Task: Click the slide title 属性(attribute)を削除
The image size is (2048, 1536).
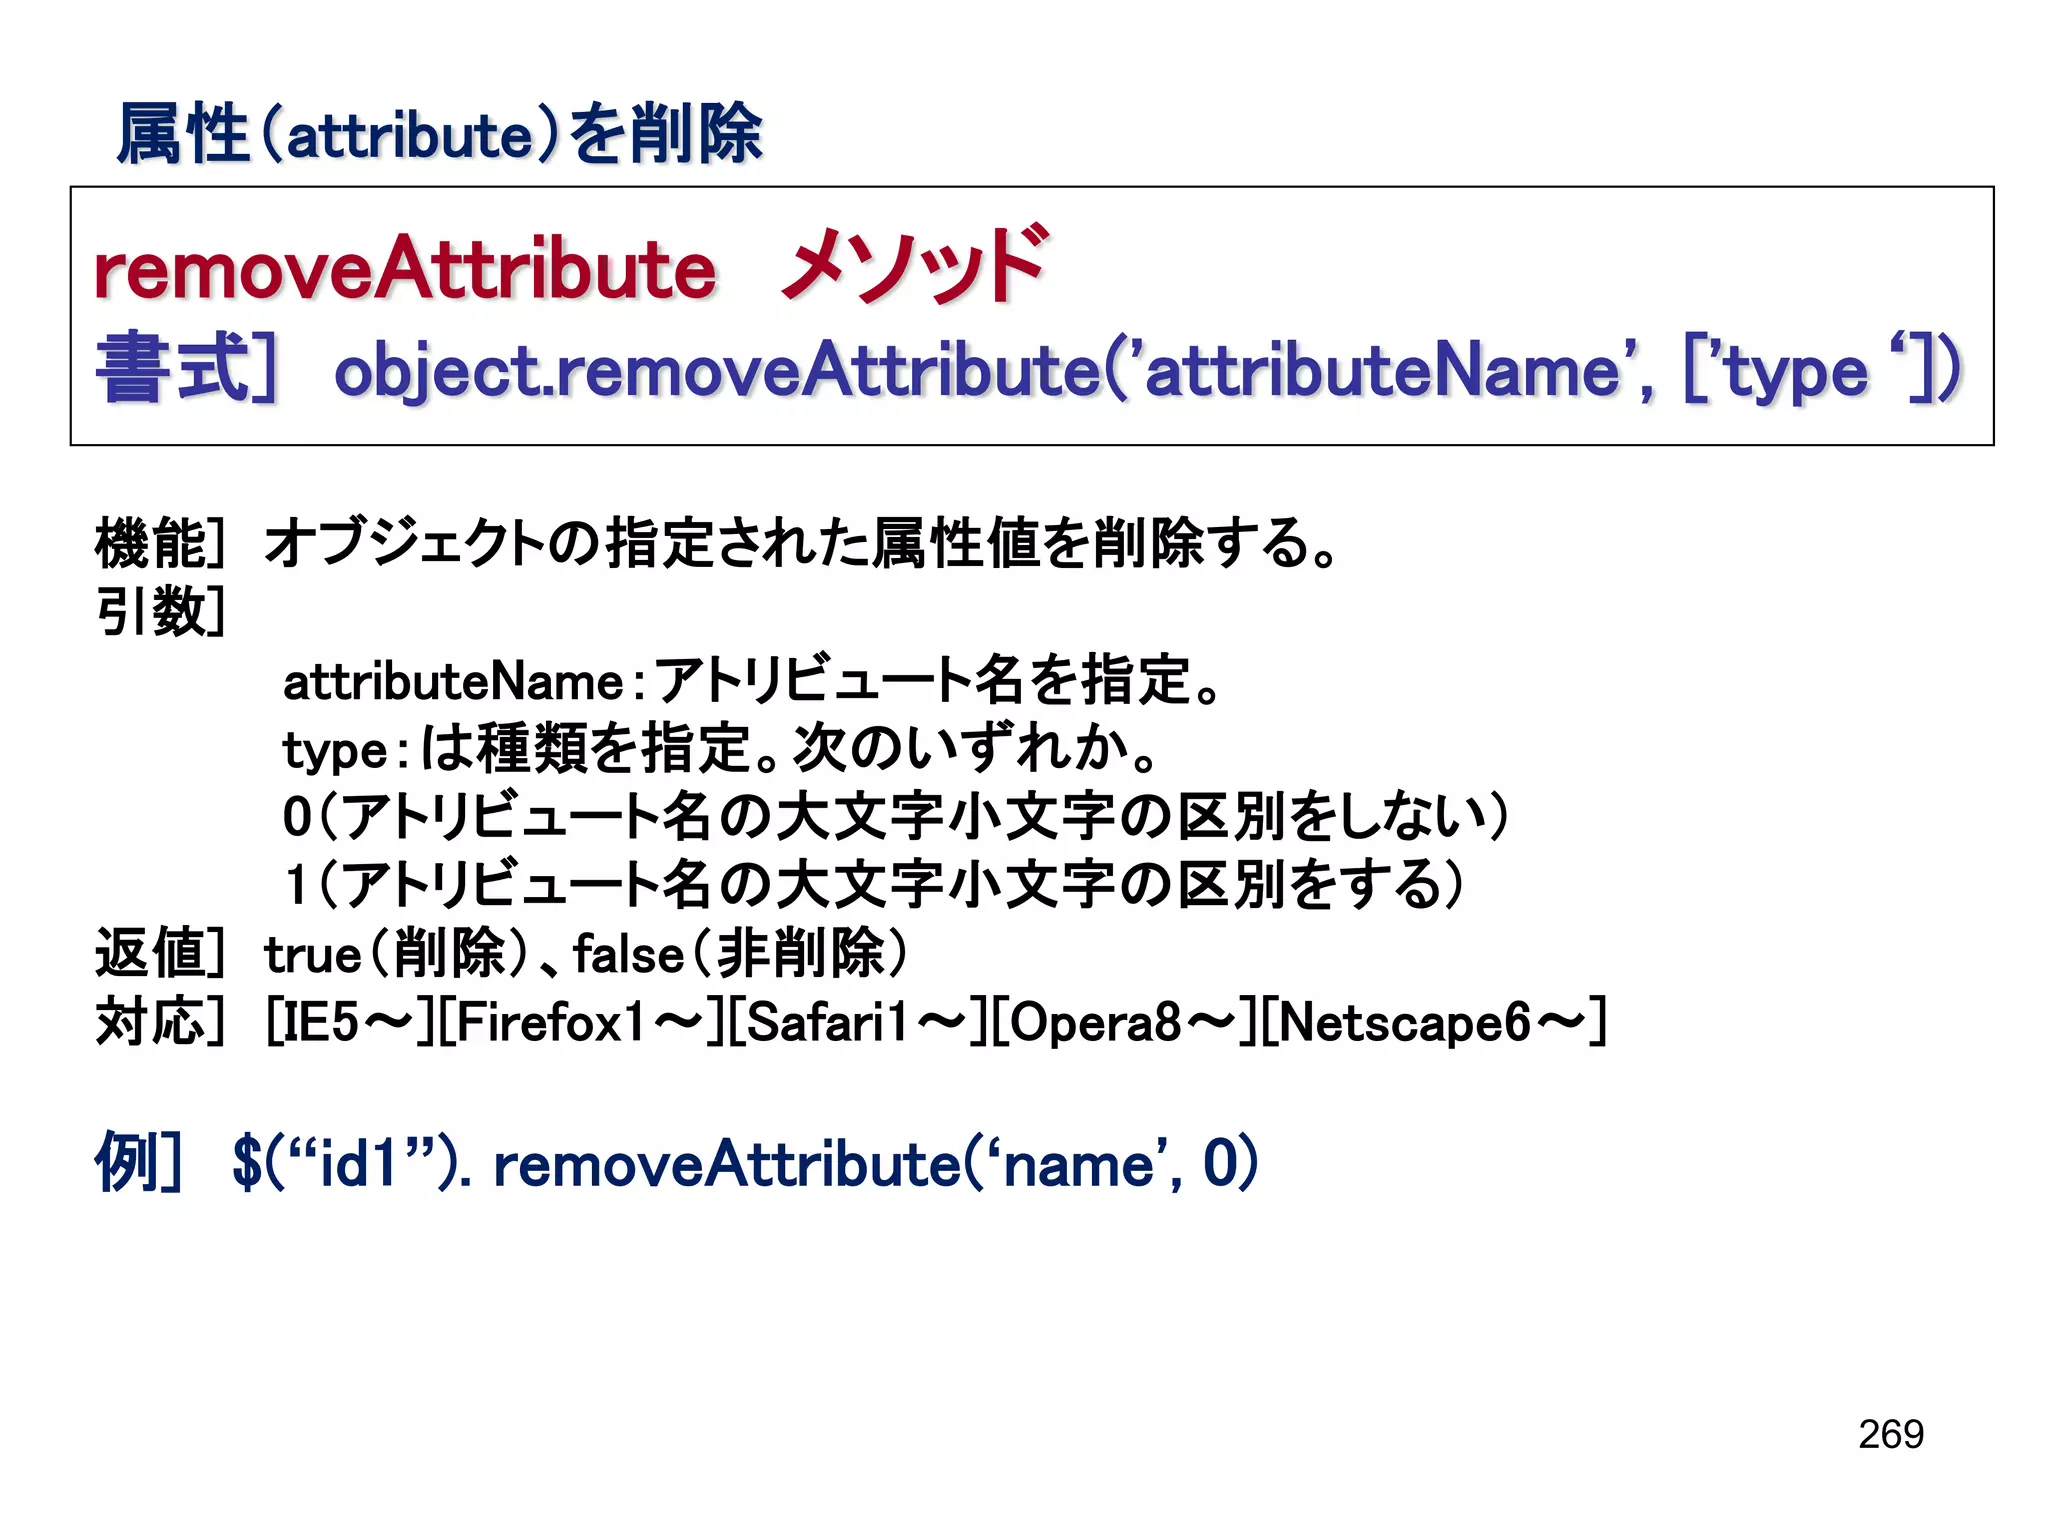Action: click(x=439, y=134)
